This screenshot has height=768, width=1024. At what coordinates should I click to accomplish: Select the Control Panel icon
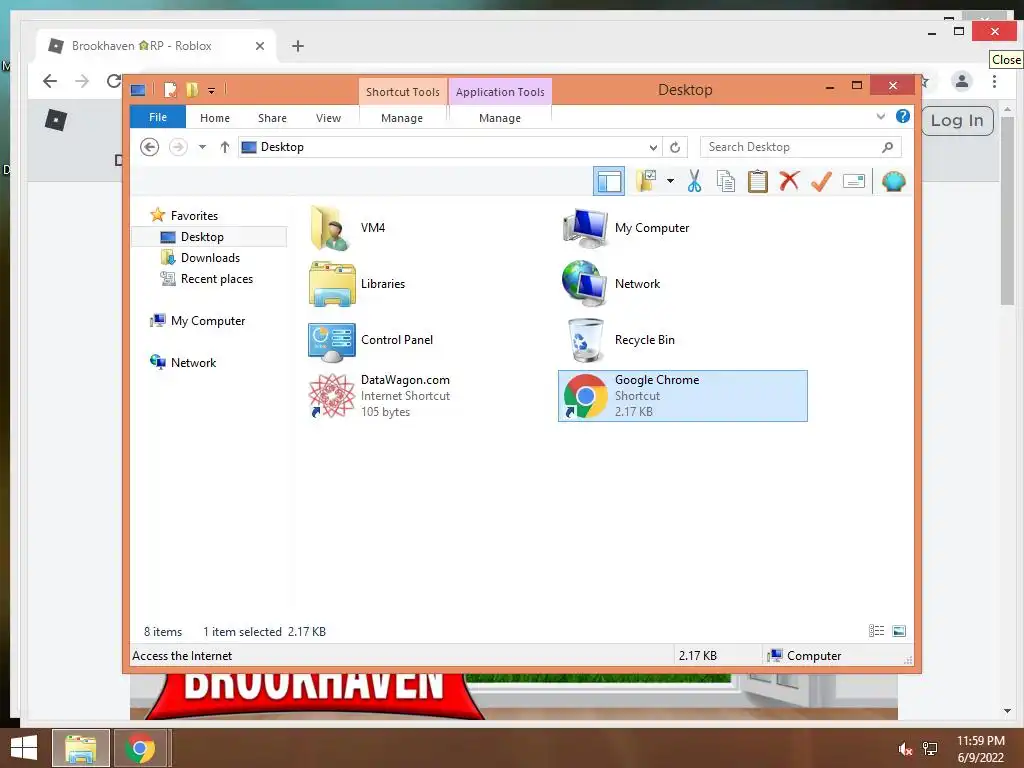332,340
